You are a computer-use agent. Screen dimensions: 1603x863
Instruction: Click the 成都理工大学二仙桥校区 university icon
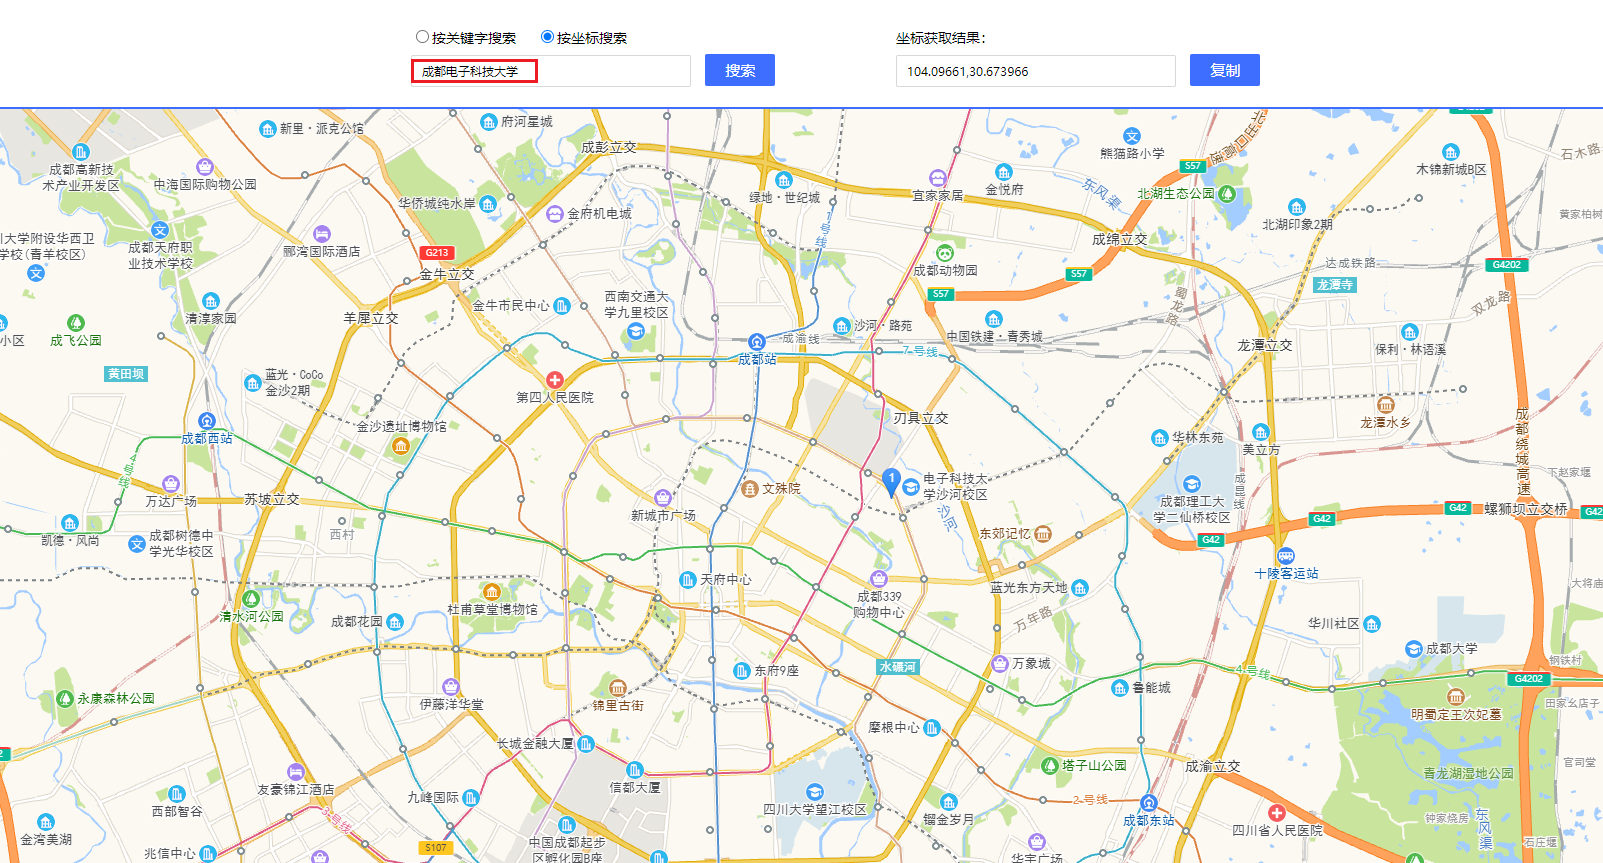tap(1192, 484)
